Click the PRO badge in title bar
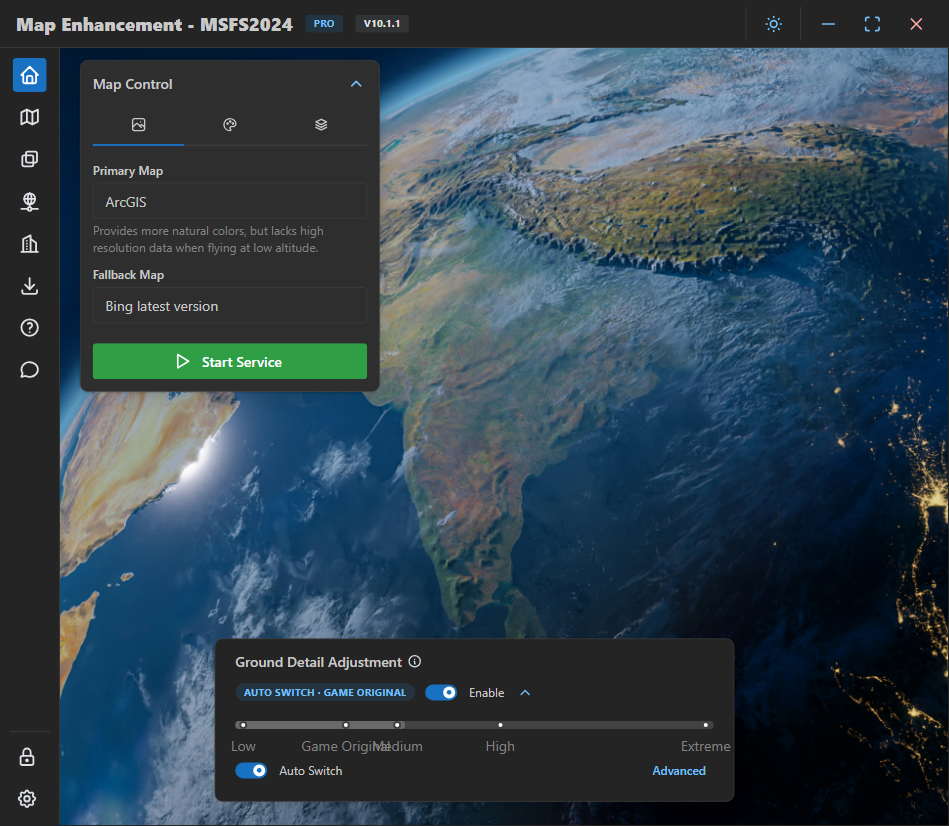This screenshot has width=949, height=826. click(x=324, y=24)
